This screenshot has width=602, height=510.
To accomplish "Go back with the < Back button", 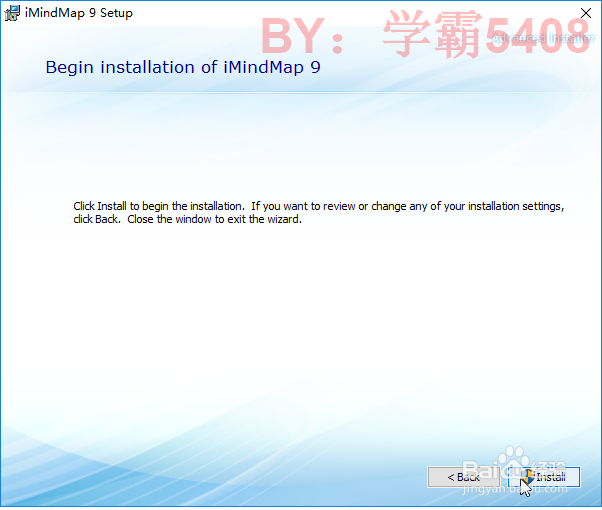I will pyautogui.click(x=463, y=477).
